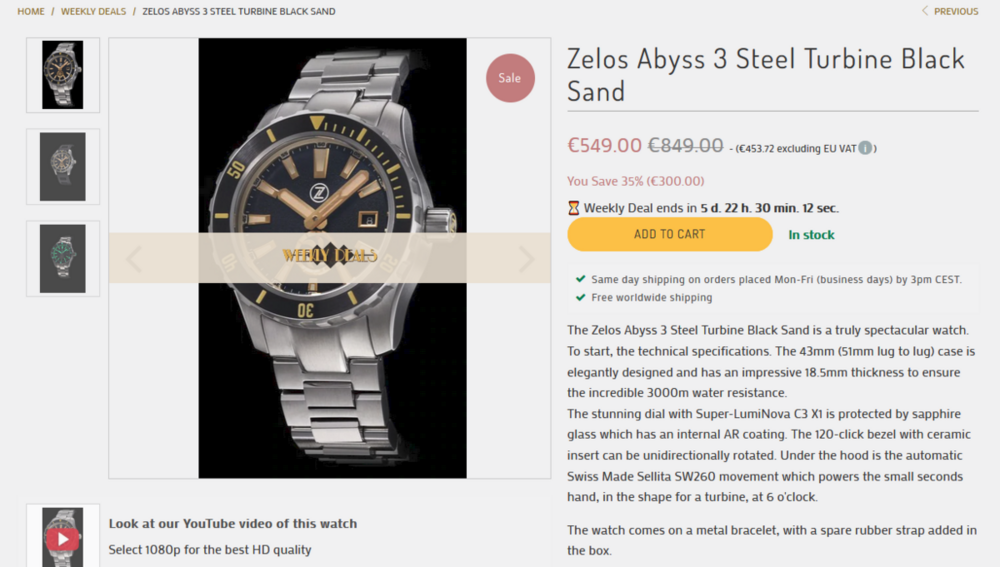The height and width of the screenshot is (567, 1000).
Task: Play the YouTube video thumbnail
Action: tap(62, 540)
